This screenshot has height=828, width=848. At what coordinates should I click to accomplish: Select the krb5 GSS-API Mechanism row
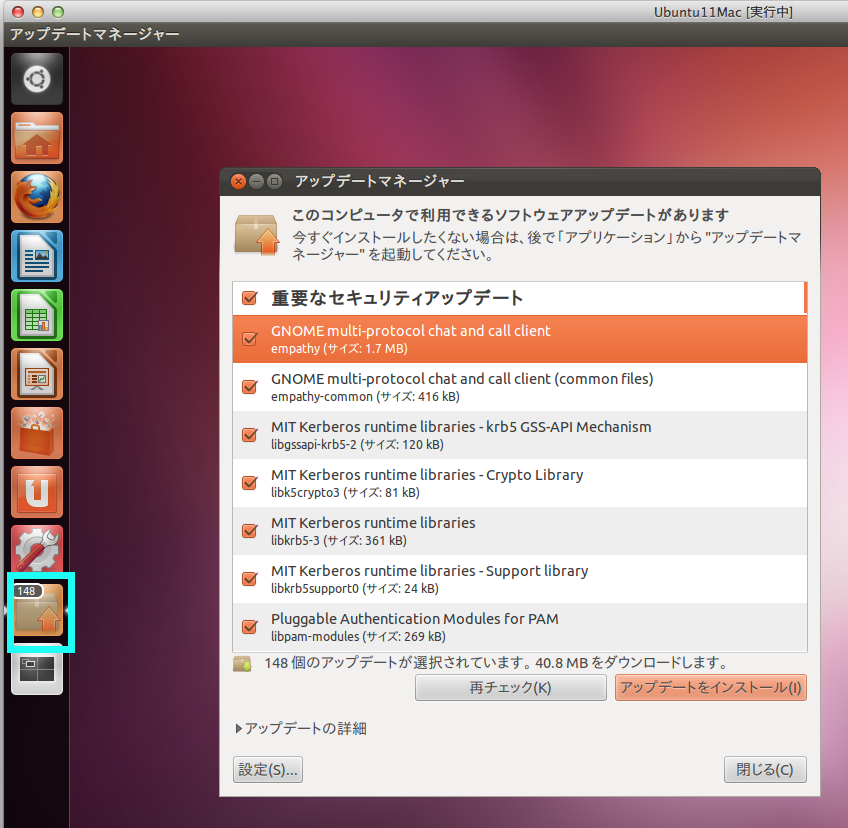tap(519, 435)
